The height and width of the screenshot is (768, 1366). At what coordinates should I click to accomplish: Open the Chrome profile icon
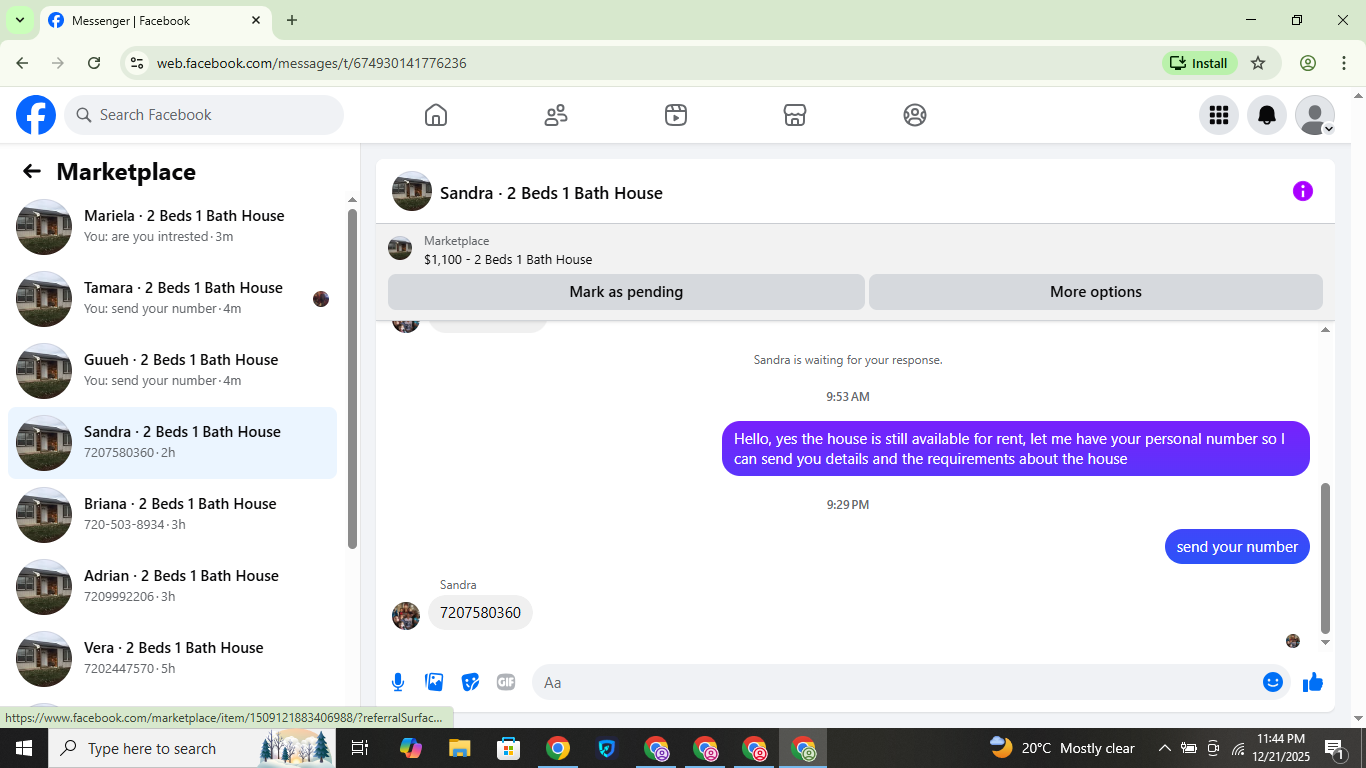pos(1308,63)
